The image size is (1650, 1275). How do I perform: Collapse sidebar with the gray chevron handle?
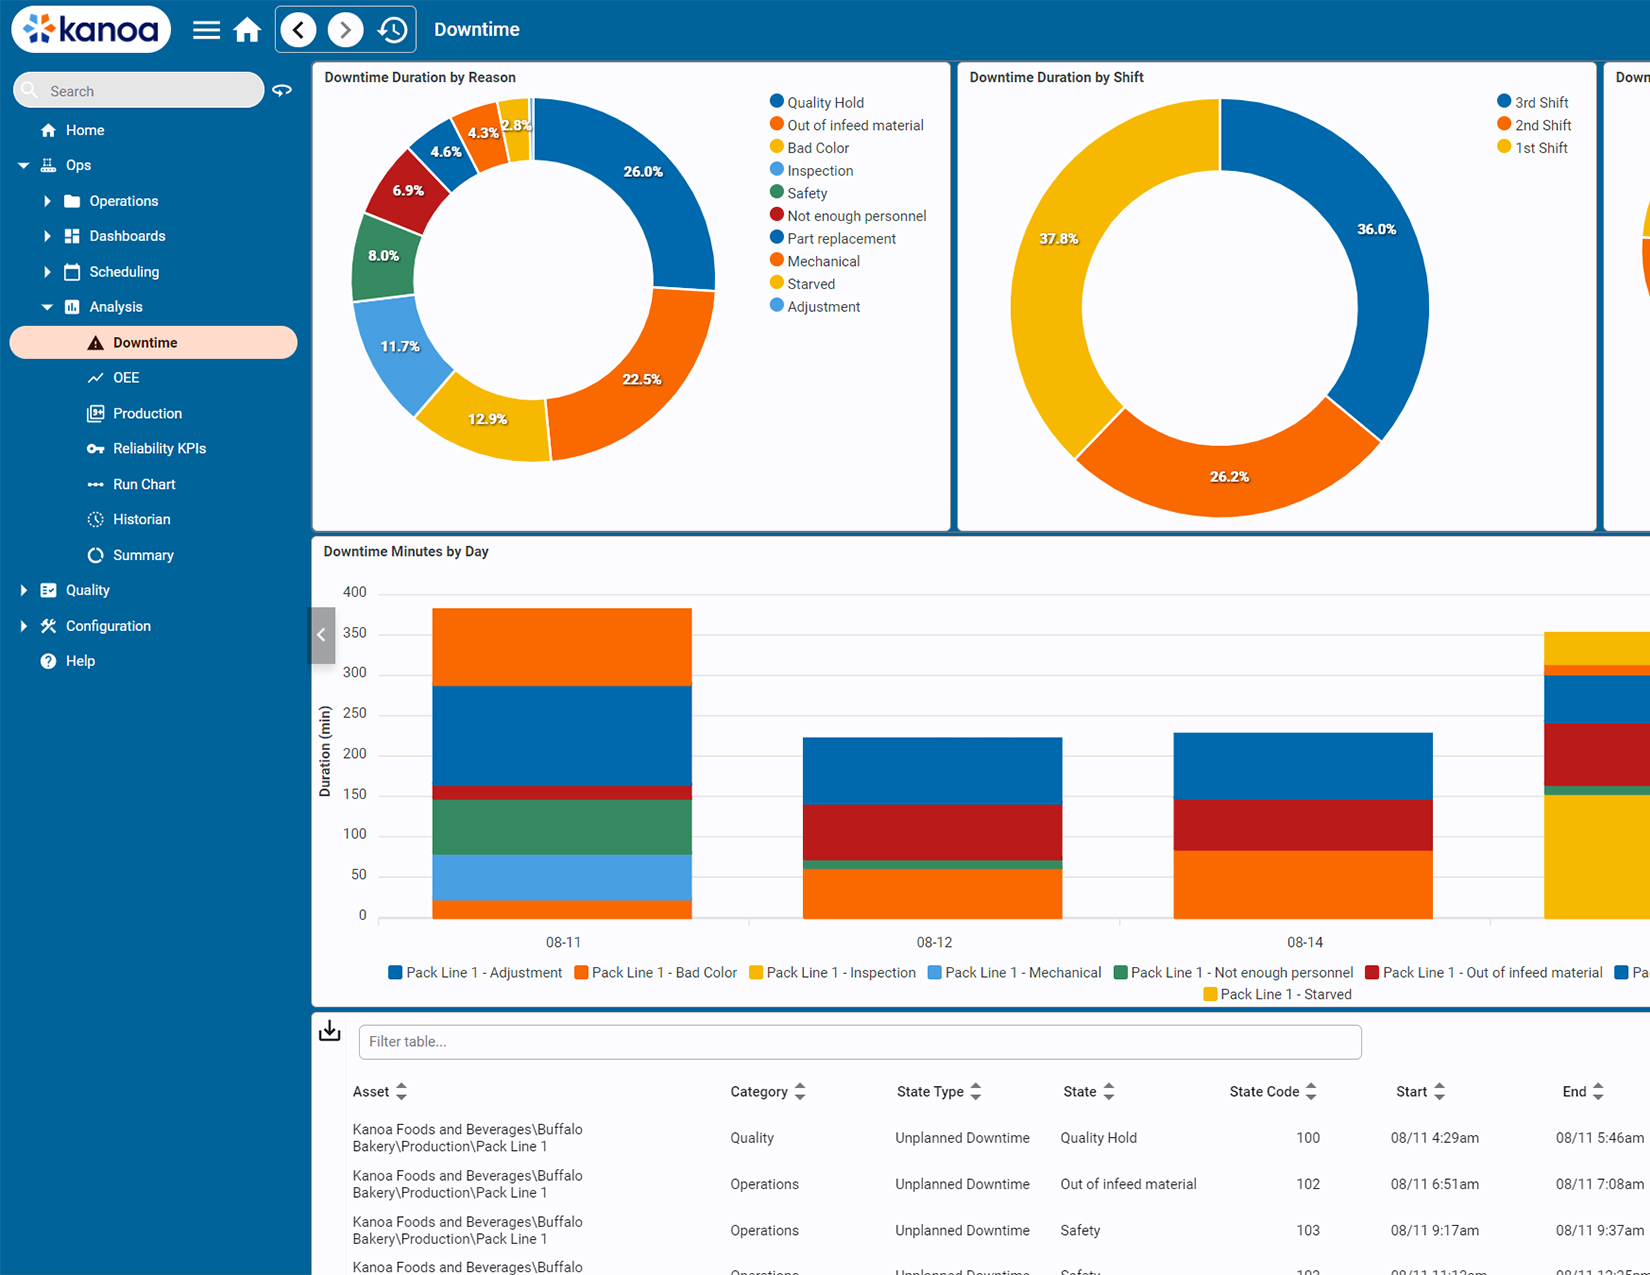pos(321,634)
